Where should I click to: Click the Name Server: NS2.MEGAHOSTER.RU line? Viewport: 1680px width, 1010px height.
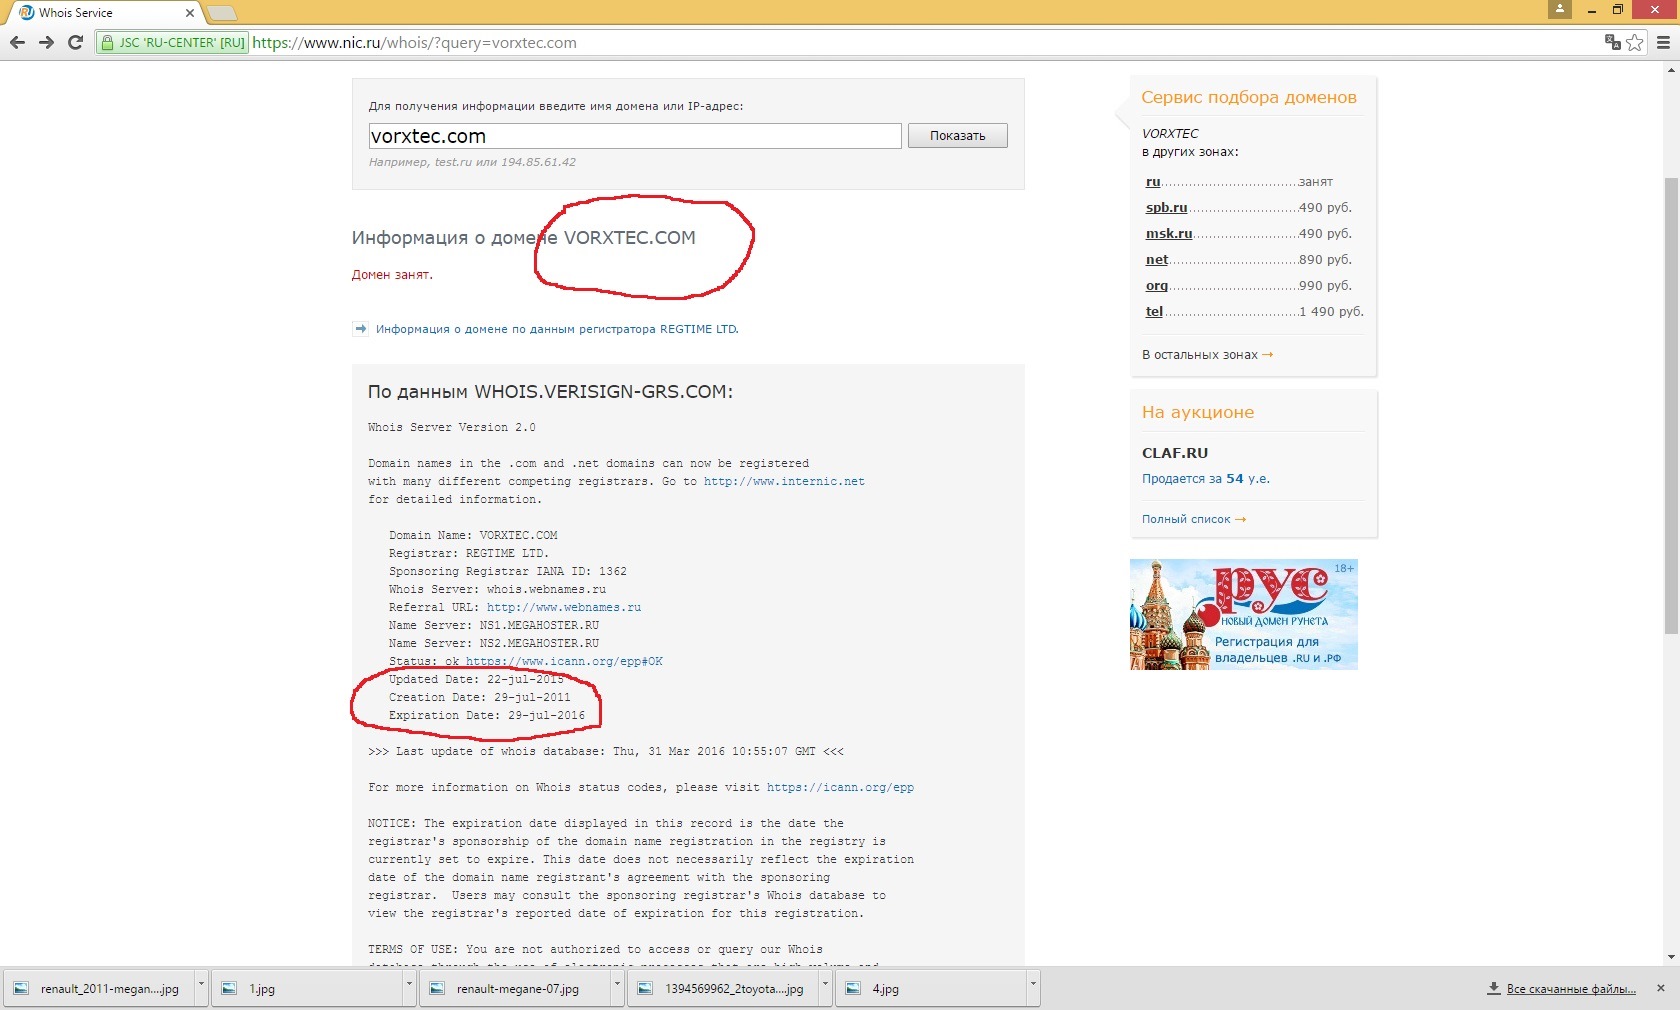pos(494,643)
